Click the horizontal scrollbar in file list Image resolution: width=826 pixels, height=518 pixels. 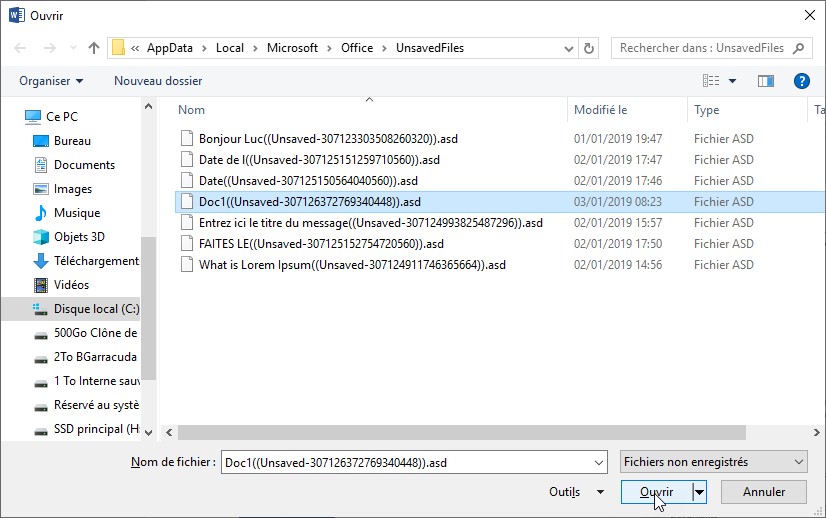pyautogui.click(x=460, y=432)
